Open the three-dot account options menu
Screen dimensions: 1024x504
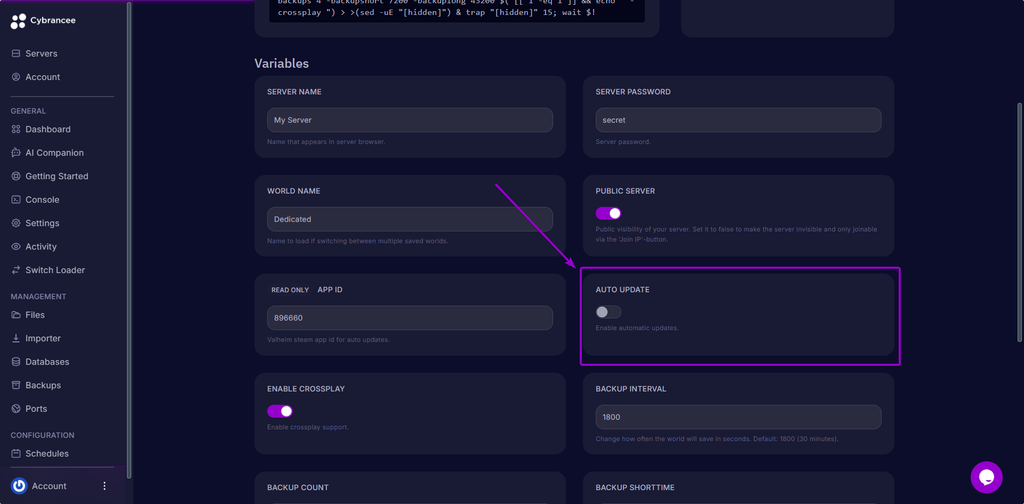coord(104,486)
